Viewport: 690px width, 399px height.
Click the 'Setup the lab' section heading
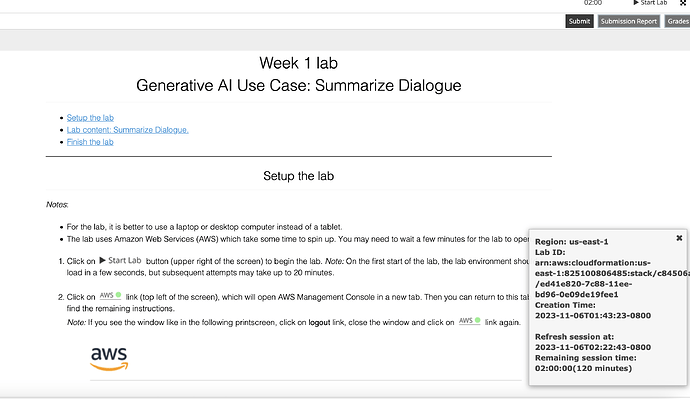(298, 176)
